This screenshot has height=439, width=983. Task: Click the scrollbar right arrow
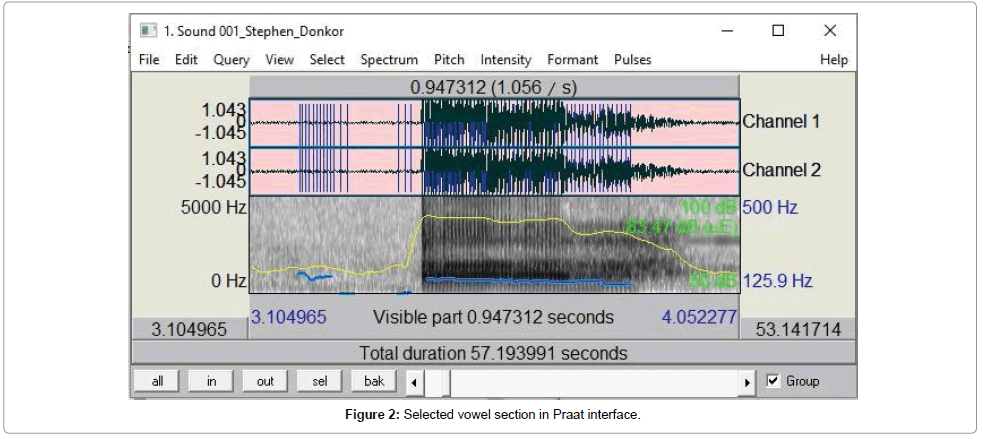pos(747,382)
